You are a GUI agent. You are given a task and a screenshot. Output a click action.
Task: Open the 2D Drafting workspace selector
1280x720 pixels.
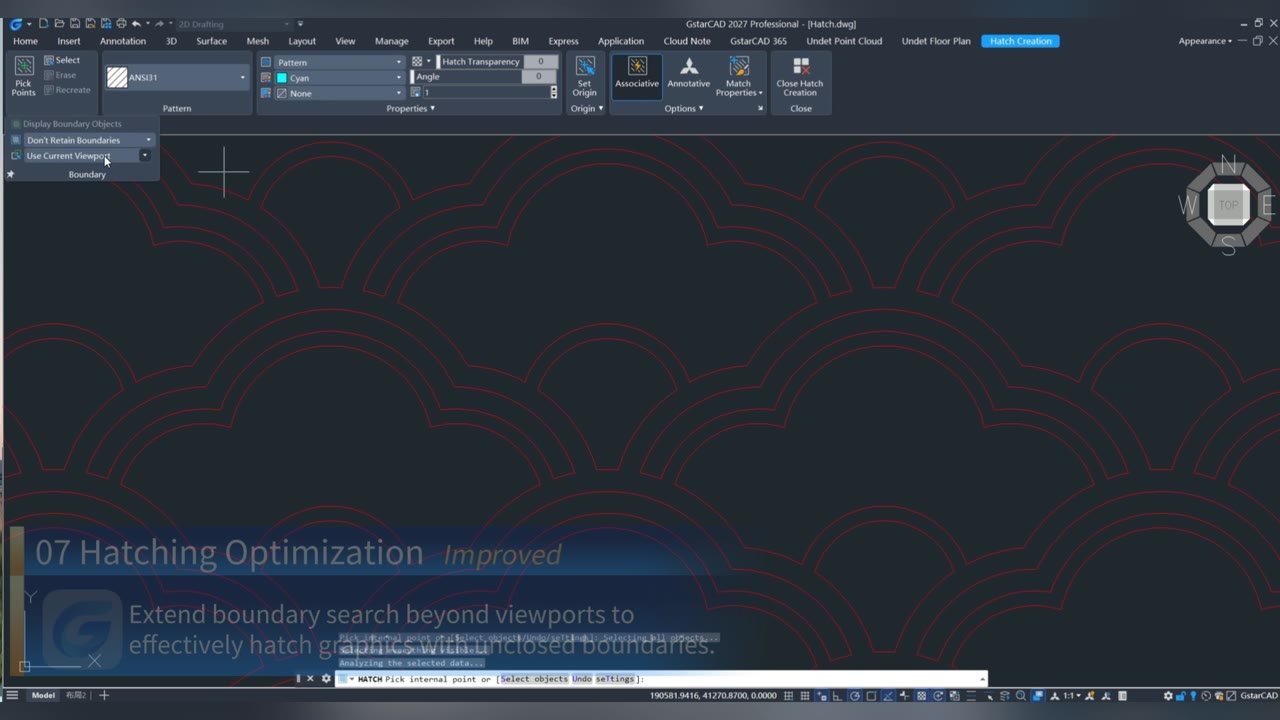[233, 24]
